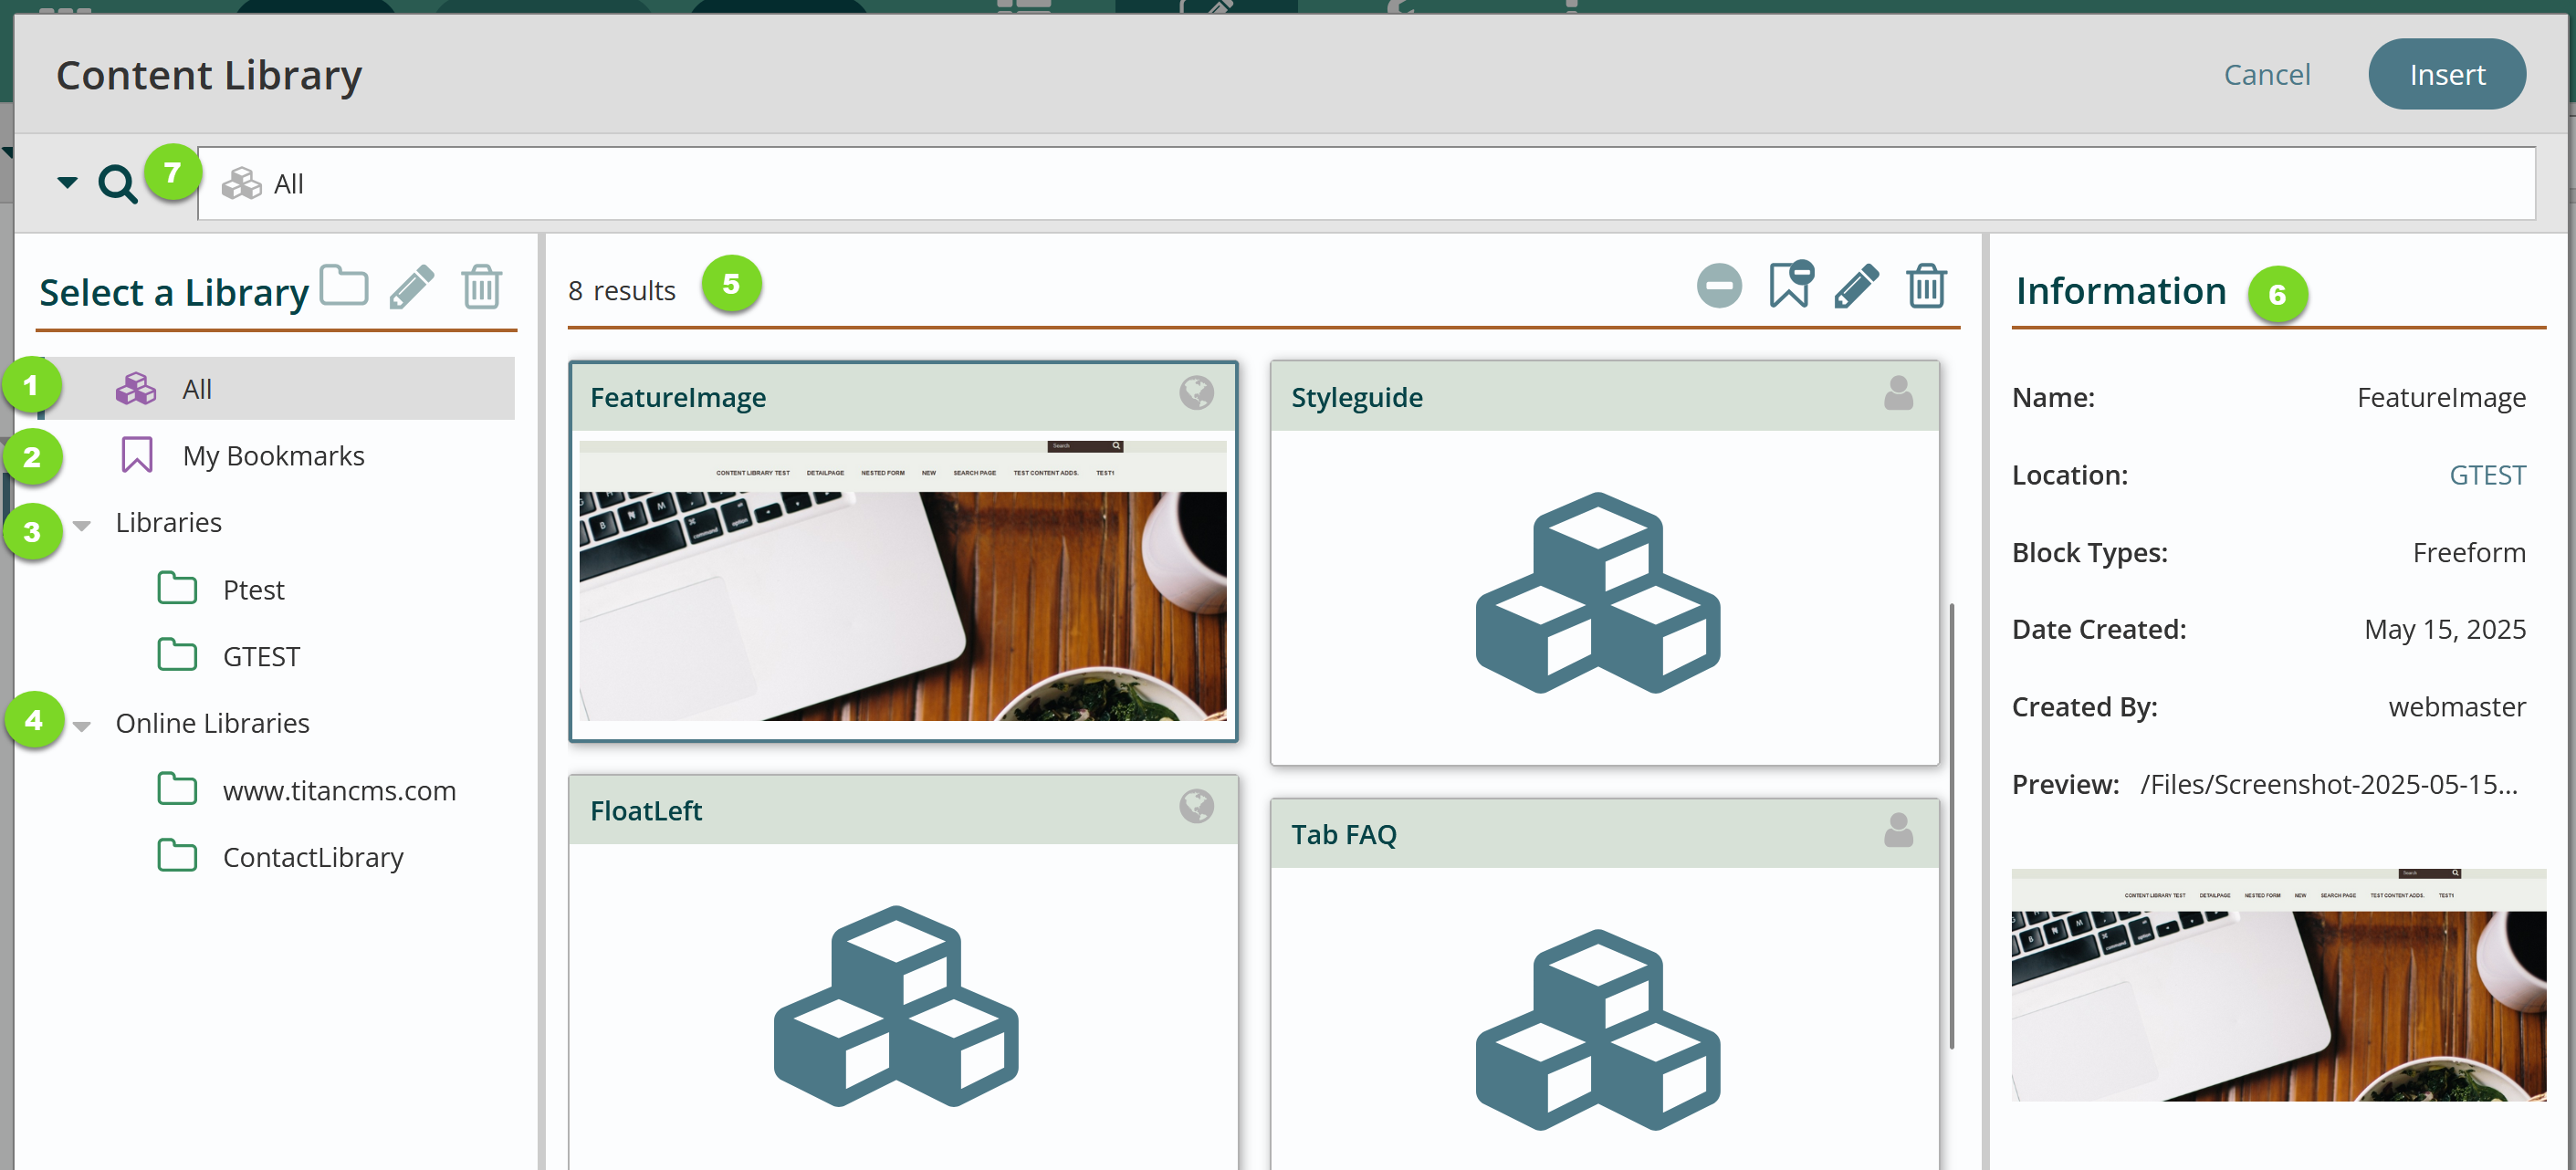Click the Styleguide card user icon
Screen dimensions: 2576x1170
click(1898, 393)
